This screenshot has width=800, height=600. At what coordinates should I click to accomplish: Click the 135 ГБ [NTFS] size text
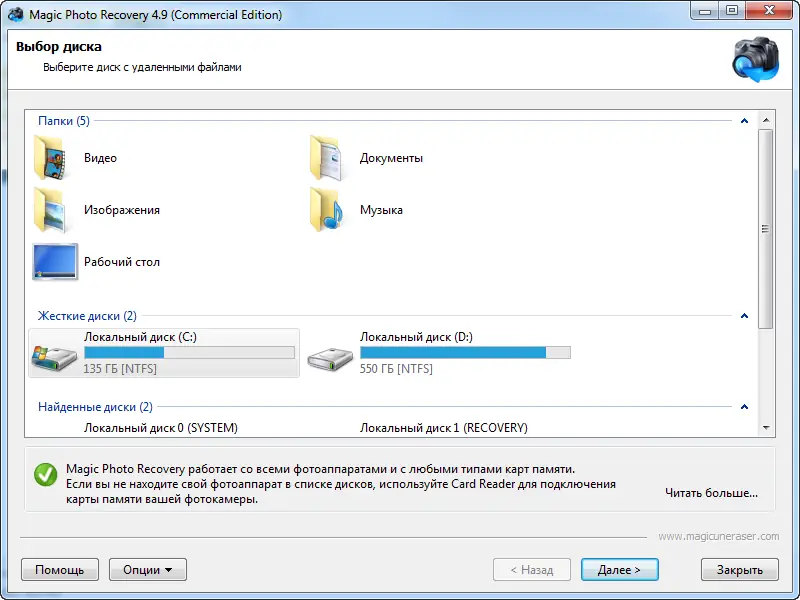[x=120, y=368]
